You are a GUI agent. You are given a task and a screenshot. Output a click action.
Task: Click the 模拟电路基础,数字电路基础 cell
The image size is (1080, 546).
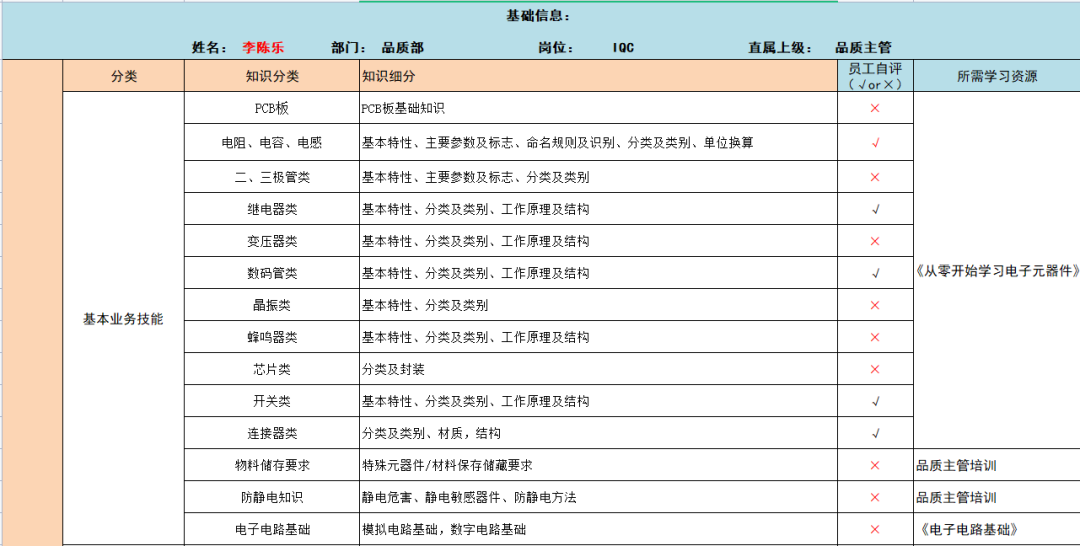pos(599,529)
